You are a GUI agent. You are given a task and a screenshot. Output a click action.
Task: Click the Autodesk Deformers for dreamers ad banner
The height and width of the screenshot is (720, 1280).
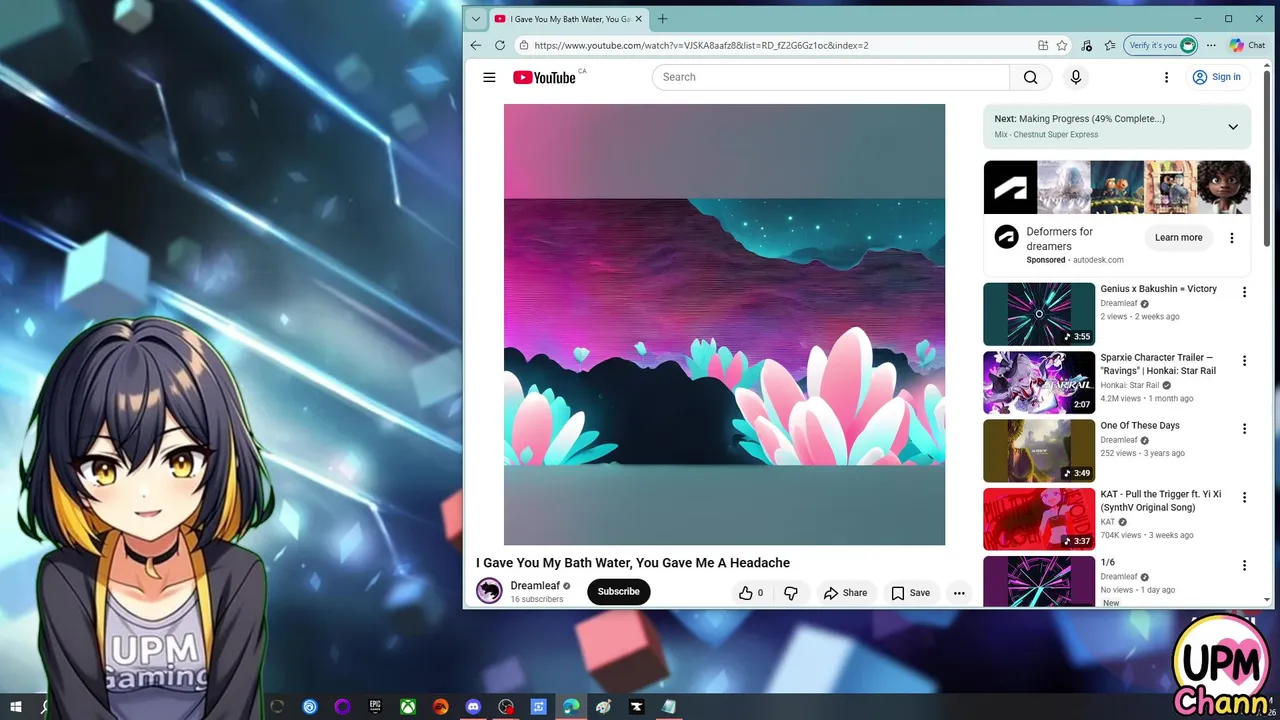1117,187
